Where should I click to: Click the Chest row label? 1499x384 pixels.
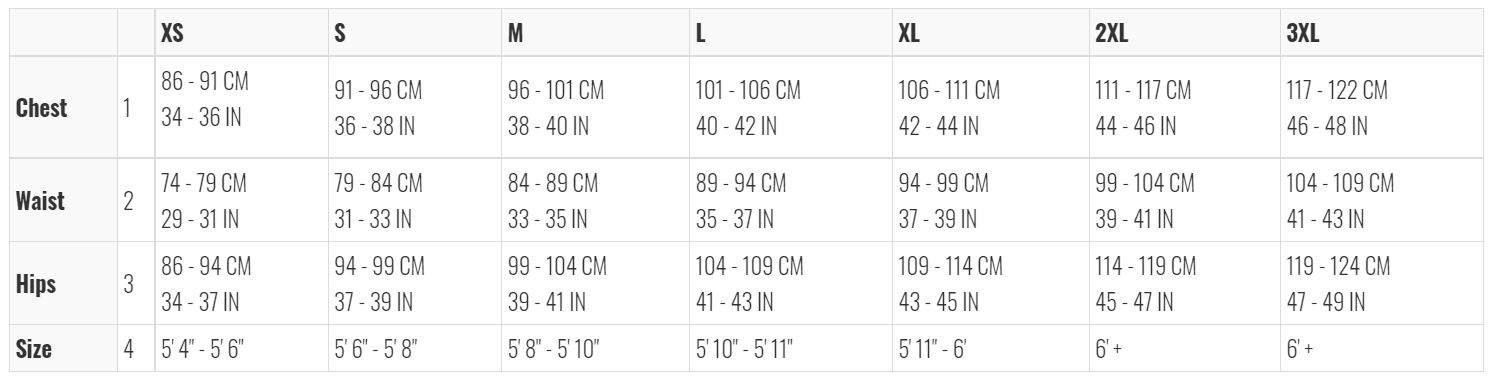(x=42, y=108)
